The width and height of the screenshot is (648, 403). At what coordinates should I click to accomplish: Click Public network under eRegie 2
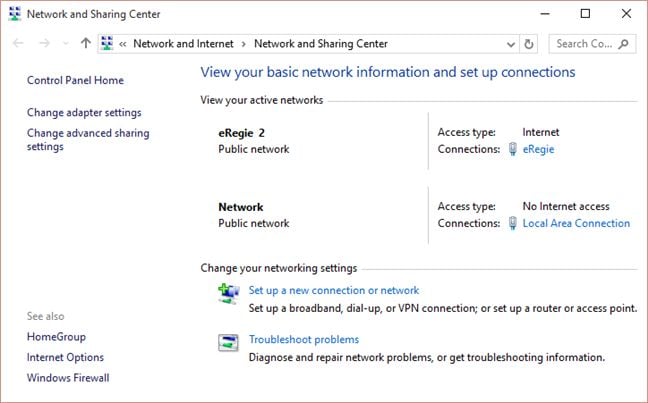pos(254,149)
